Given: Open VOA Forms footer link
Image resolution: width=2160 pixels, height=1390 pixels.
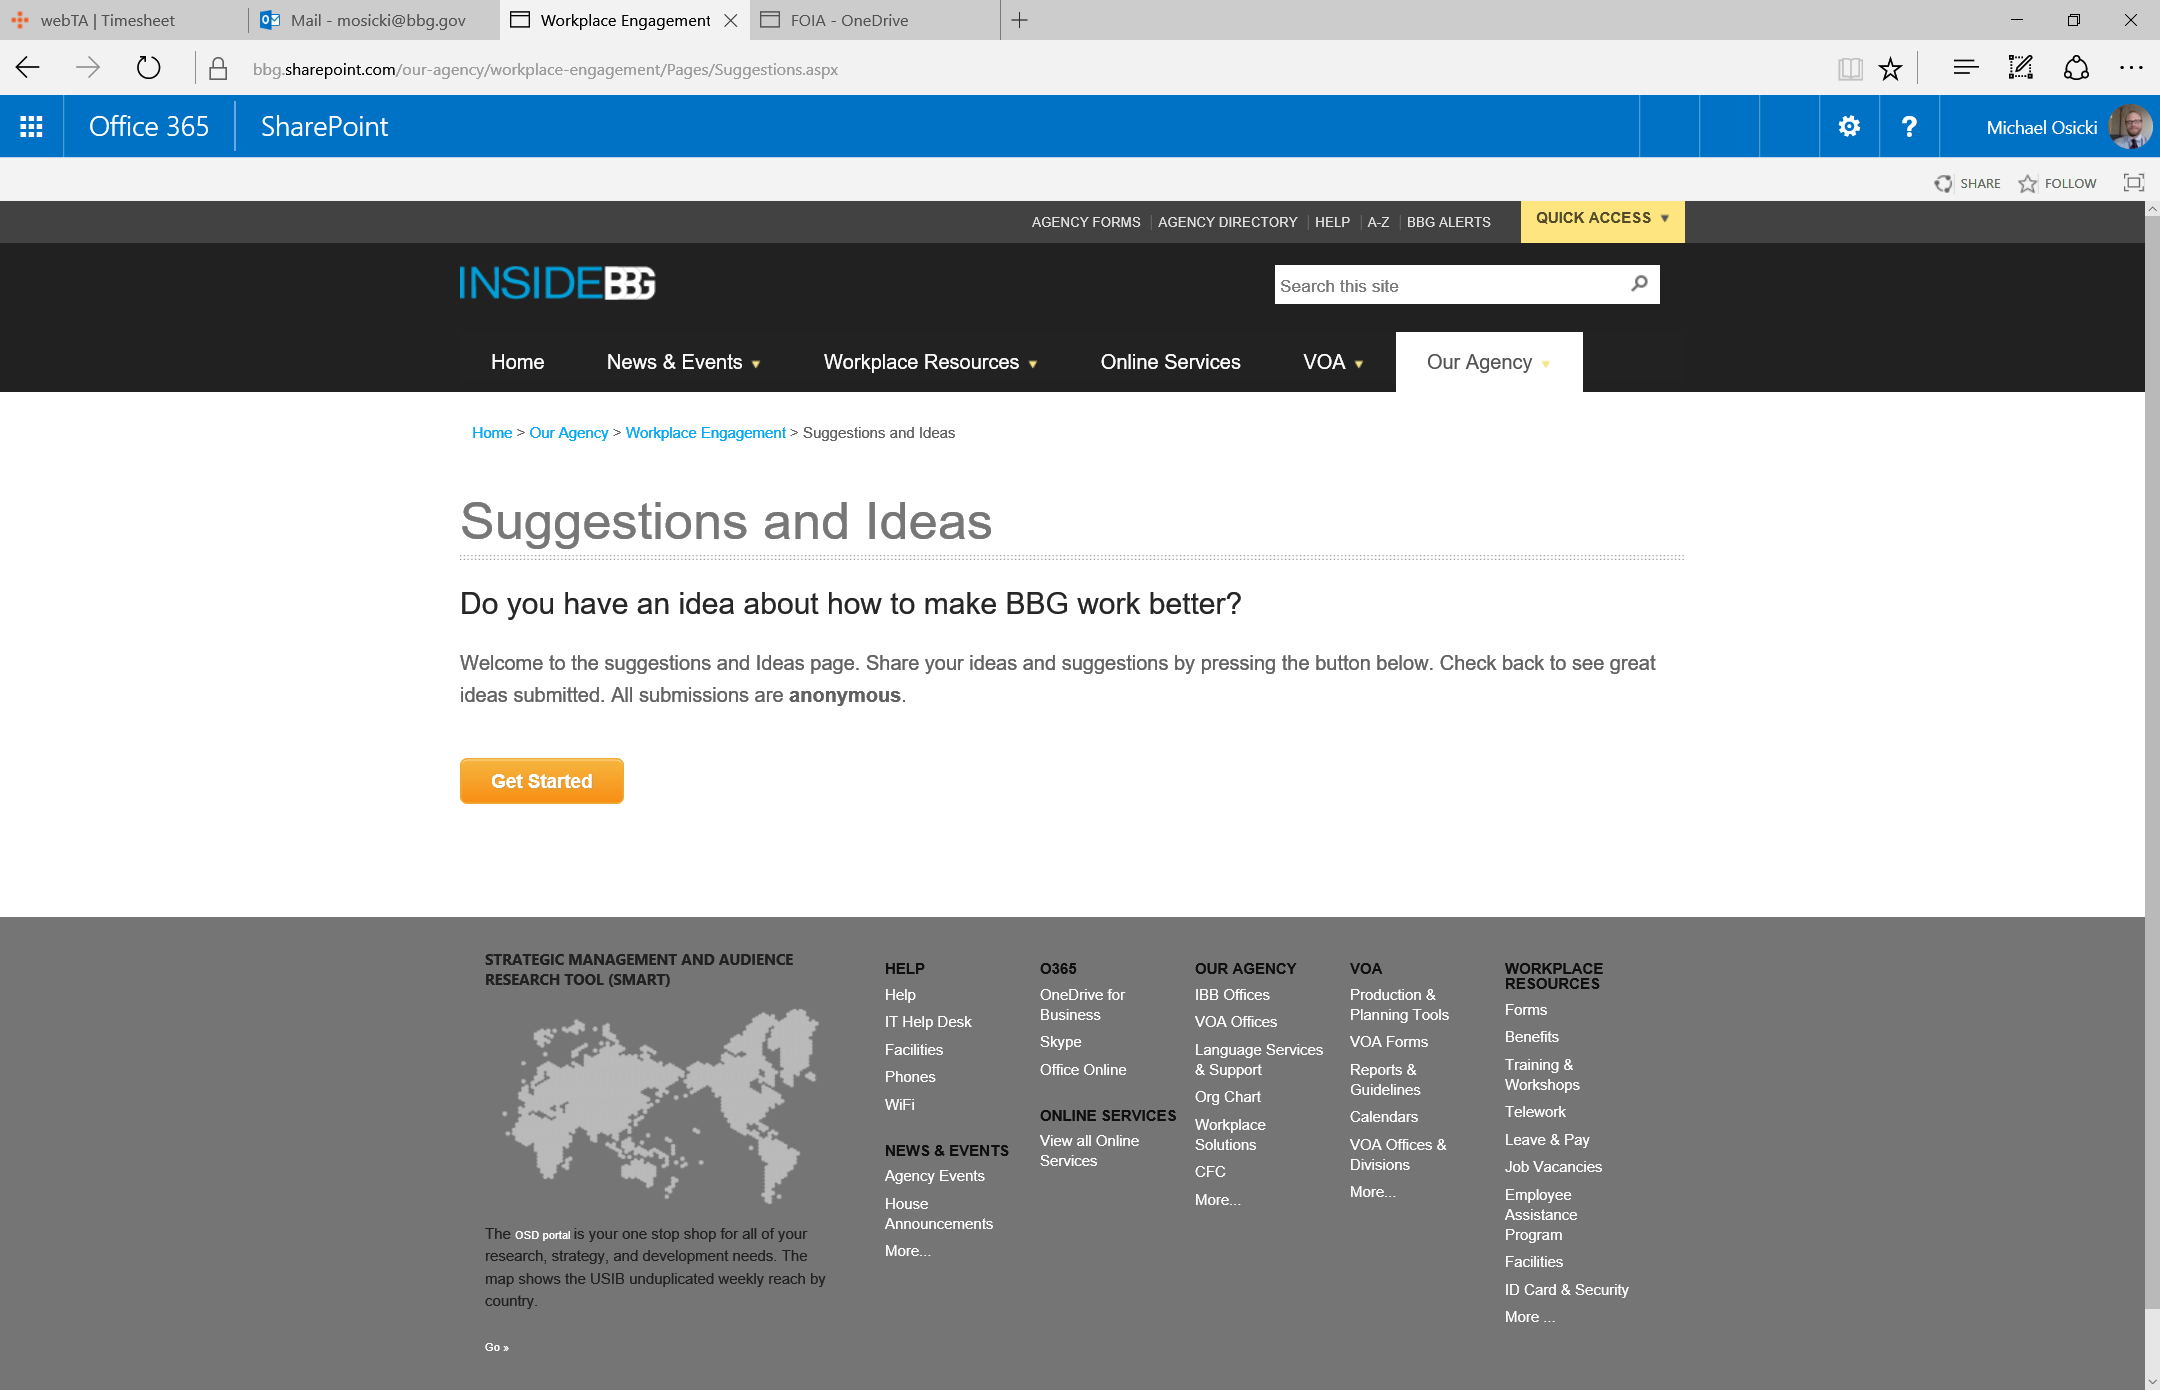Looking at the screenshot, I should tap(1388, 1042).
